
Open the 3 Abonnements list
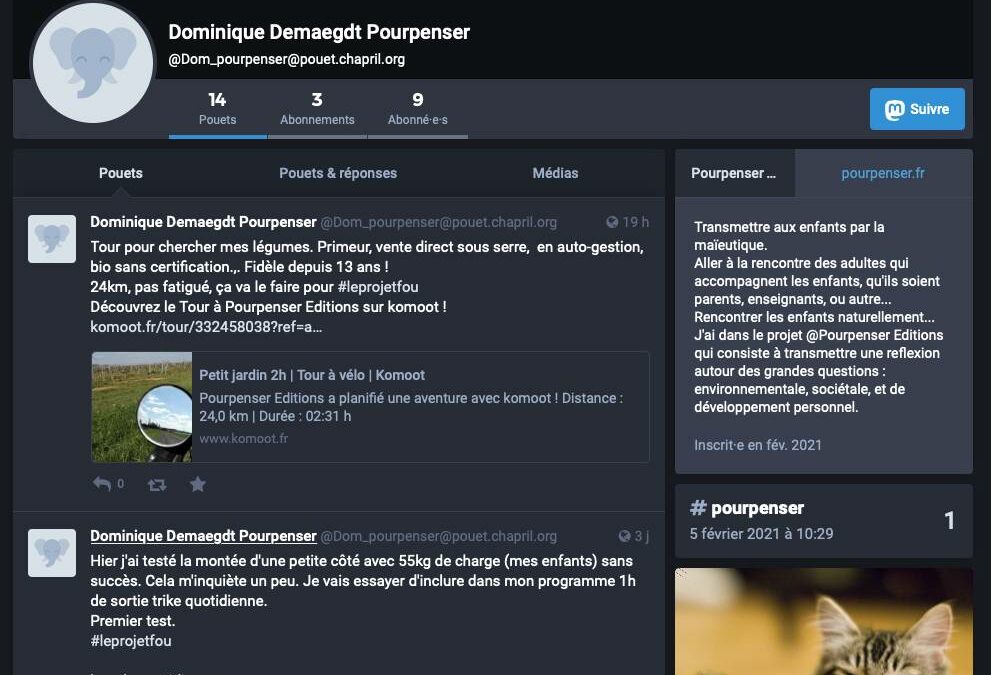317,109
